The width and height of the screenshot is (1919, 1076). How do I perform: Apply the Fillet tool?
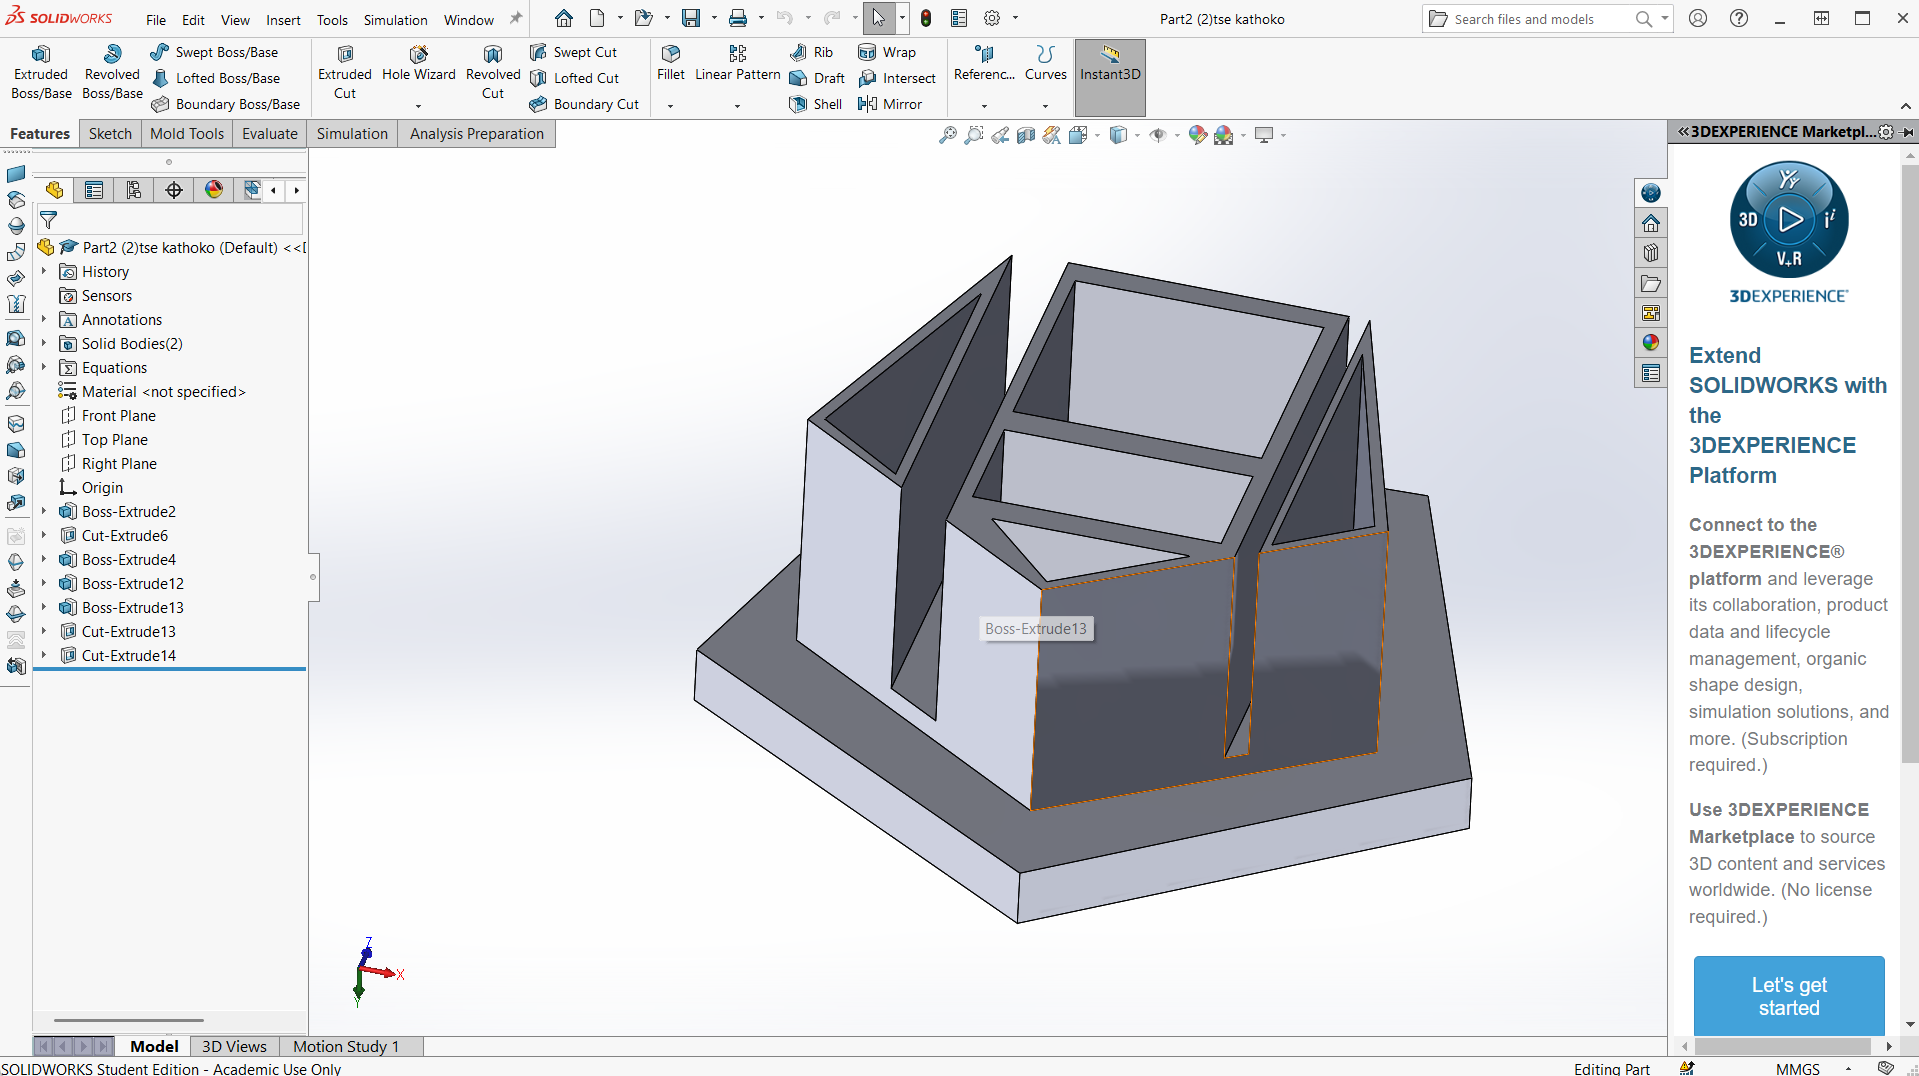671,64
